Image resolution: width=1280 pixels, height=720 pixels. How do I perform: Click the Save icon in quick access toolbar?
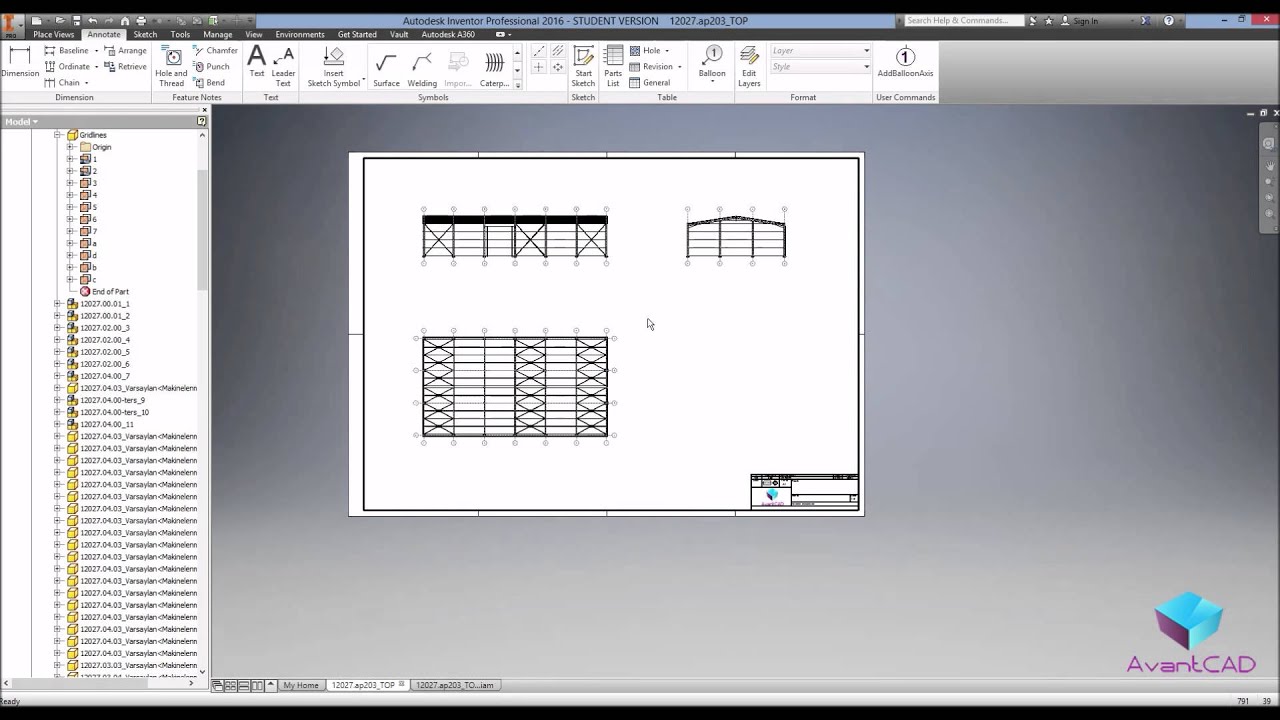75,20
